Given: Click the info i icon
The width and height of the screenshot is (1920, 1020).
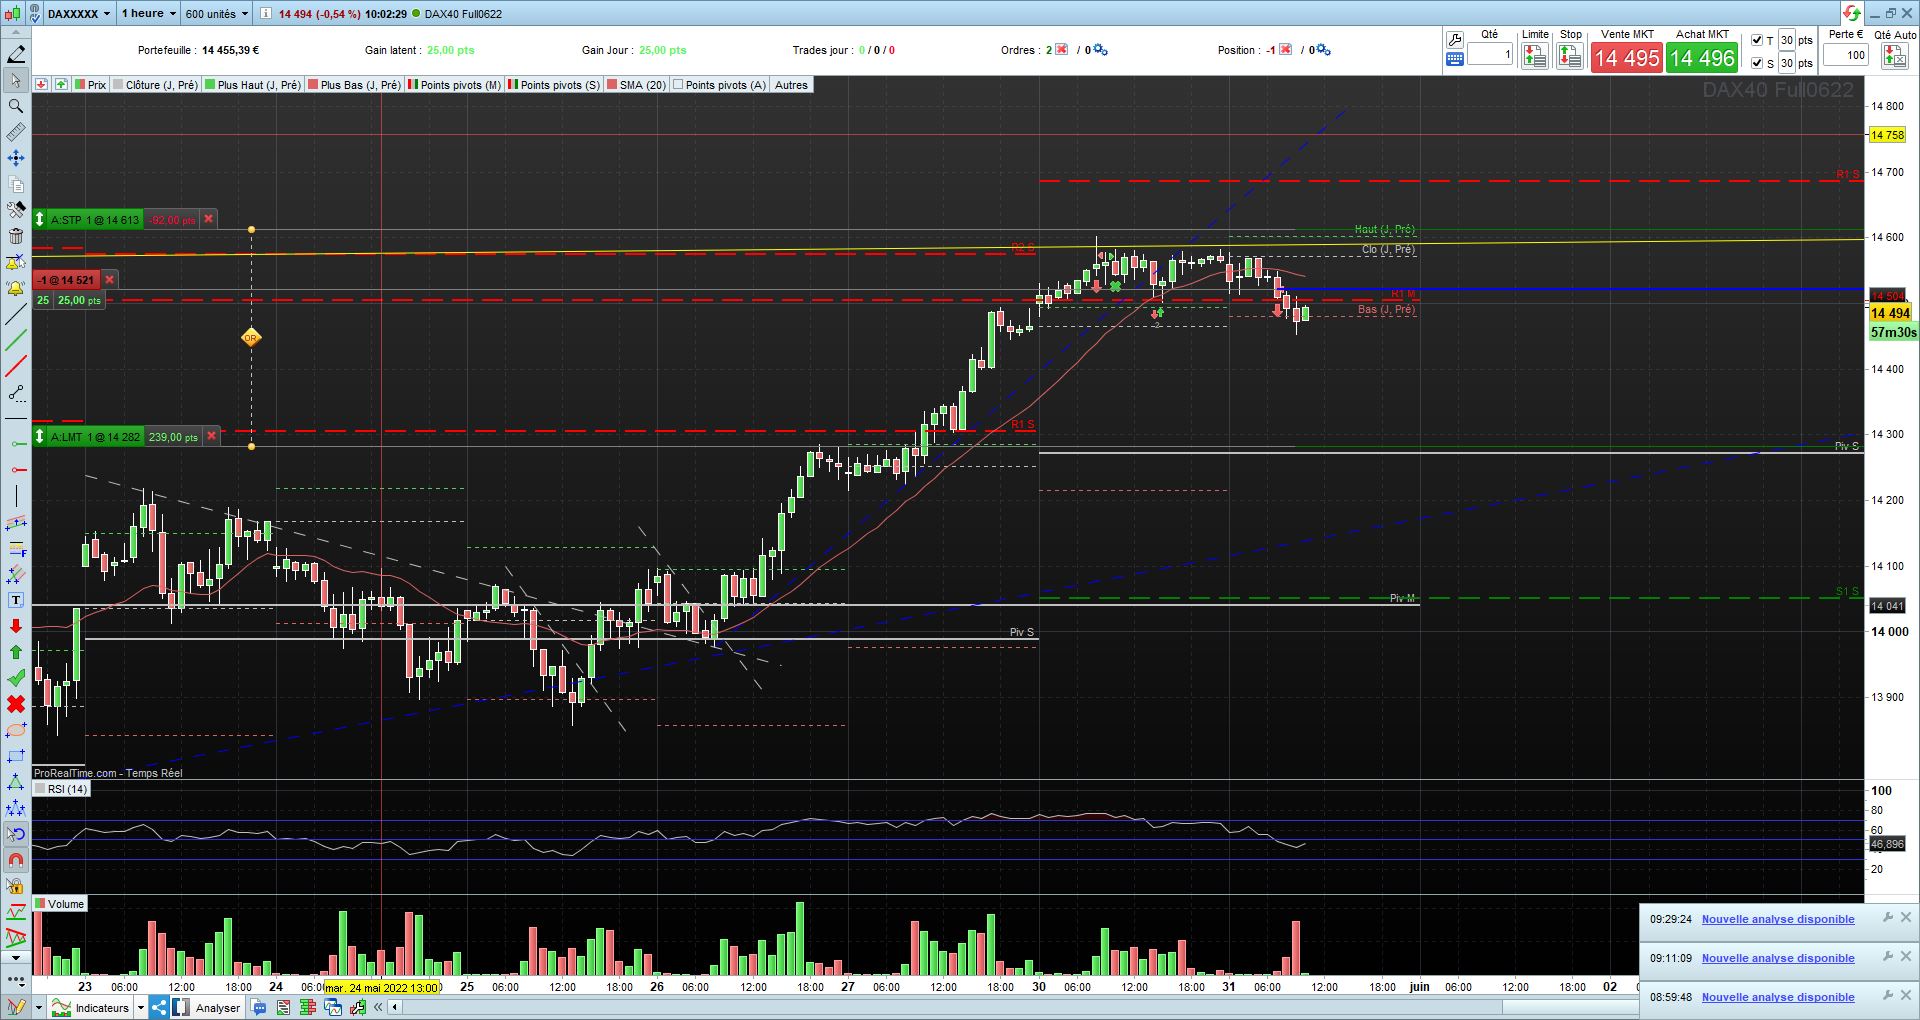Looking at the screenshot, I should pyautogui.click(x=266, y=13).
